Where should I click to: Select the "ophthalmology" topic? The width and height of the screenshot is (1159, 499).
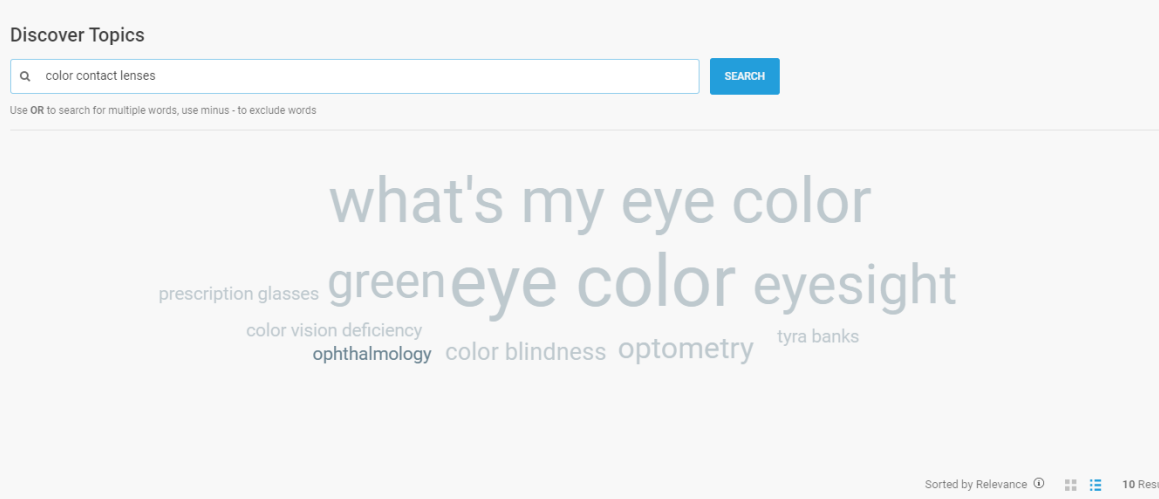(x=372, y=354)
